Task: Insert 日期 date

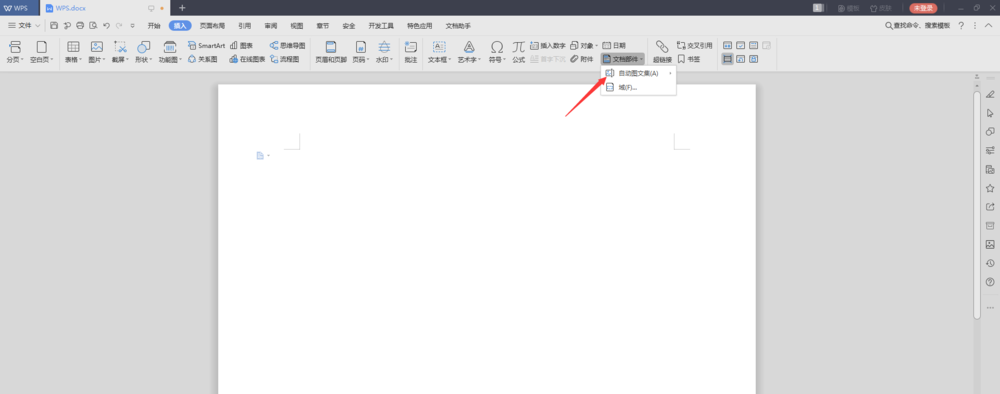Action: tap(614, 46)
